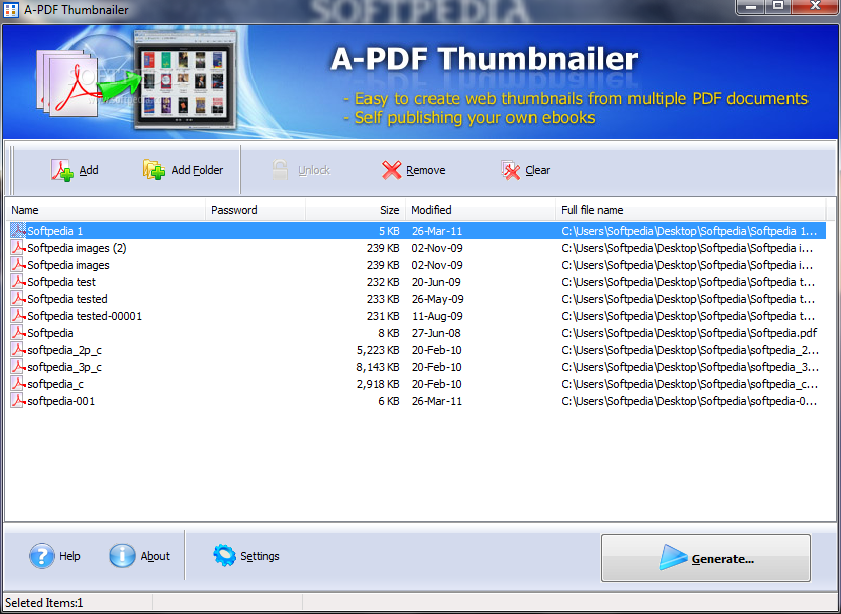Click the app icon in the title bar
This screenshot has width=841, height=614.
(x=11, y=9)
